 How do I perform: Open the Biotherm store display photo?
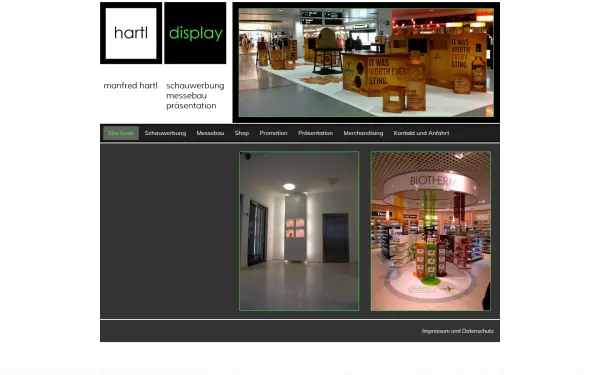(x=431, y=231)
